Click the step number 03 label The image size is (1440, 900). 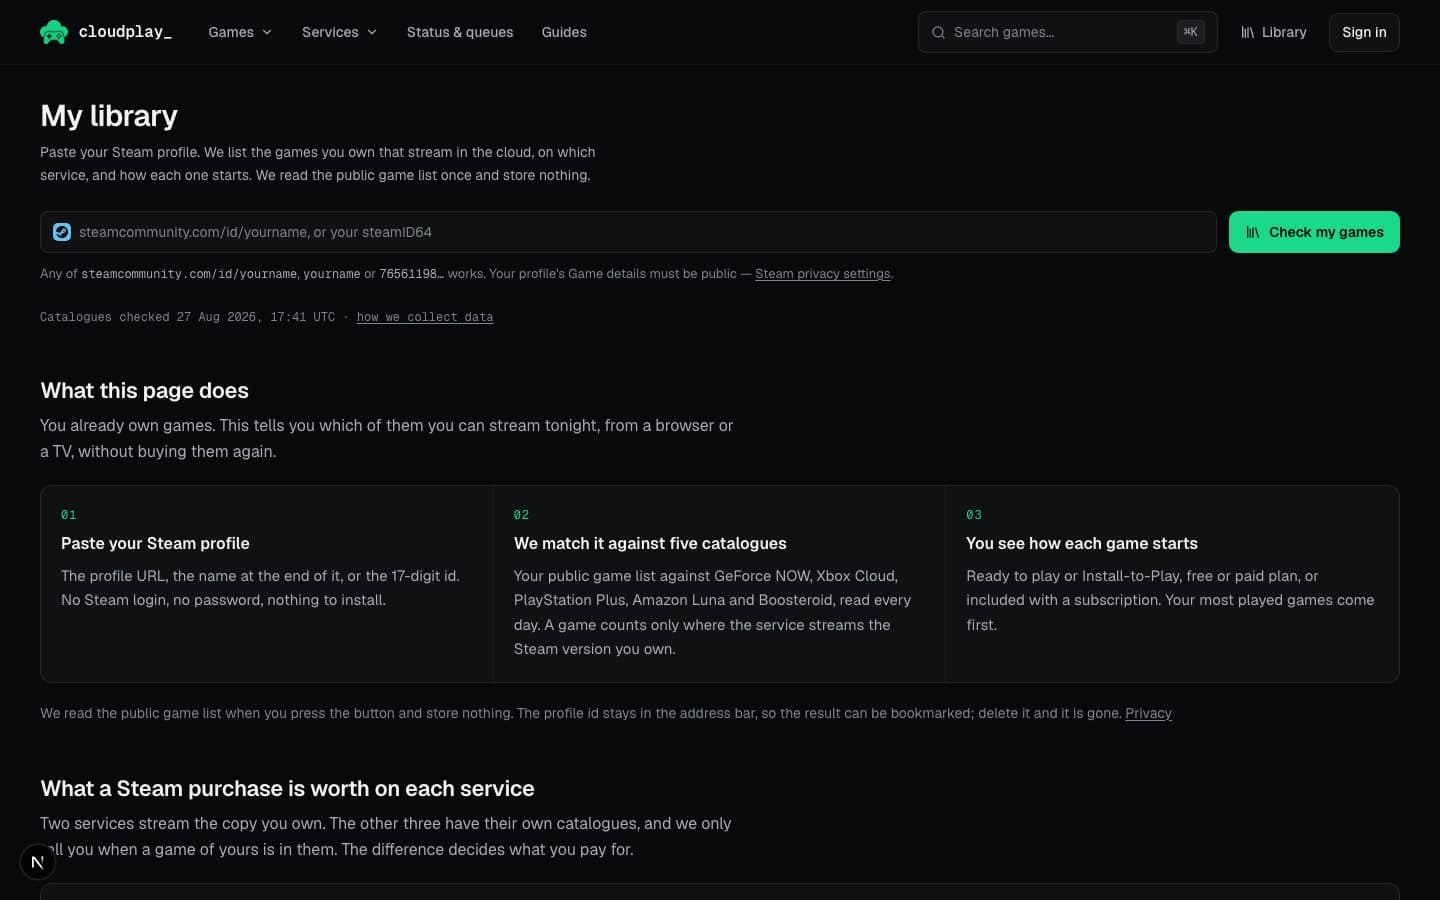click(x=974, y=515)
